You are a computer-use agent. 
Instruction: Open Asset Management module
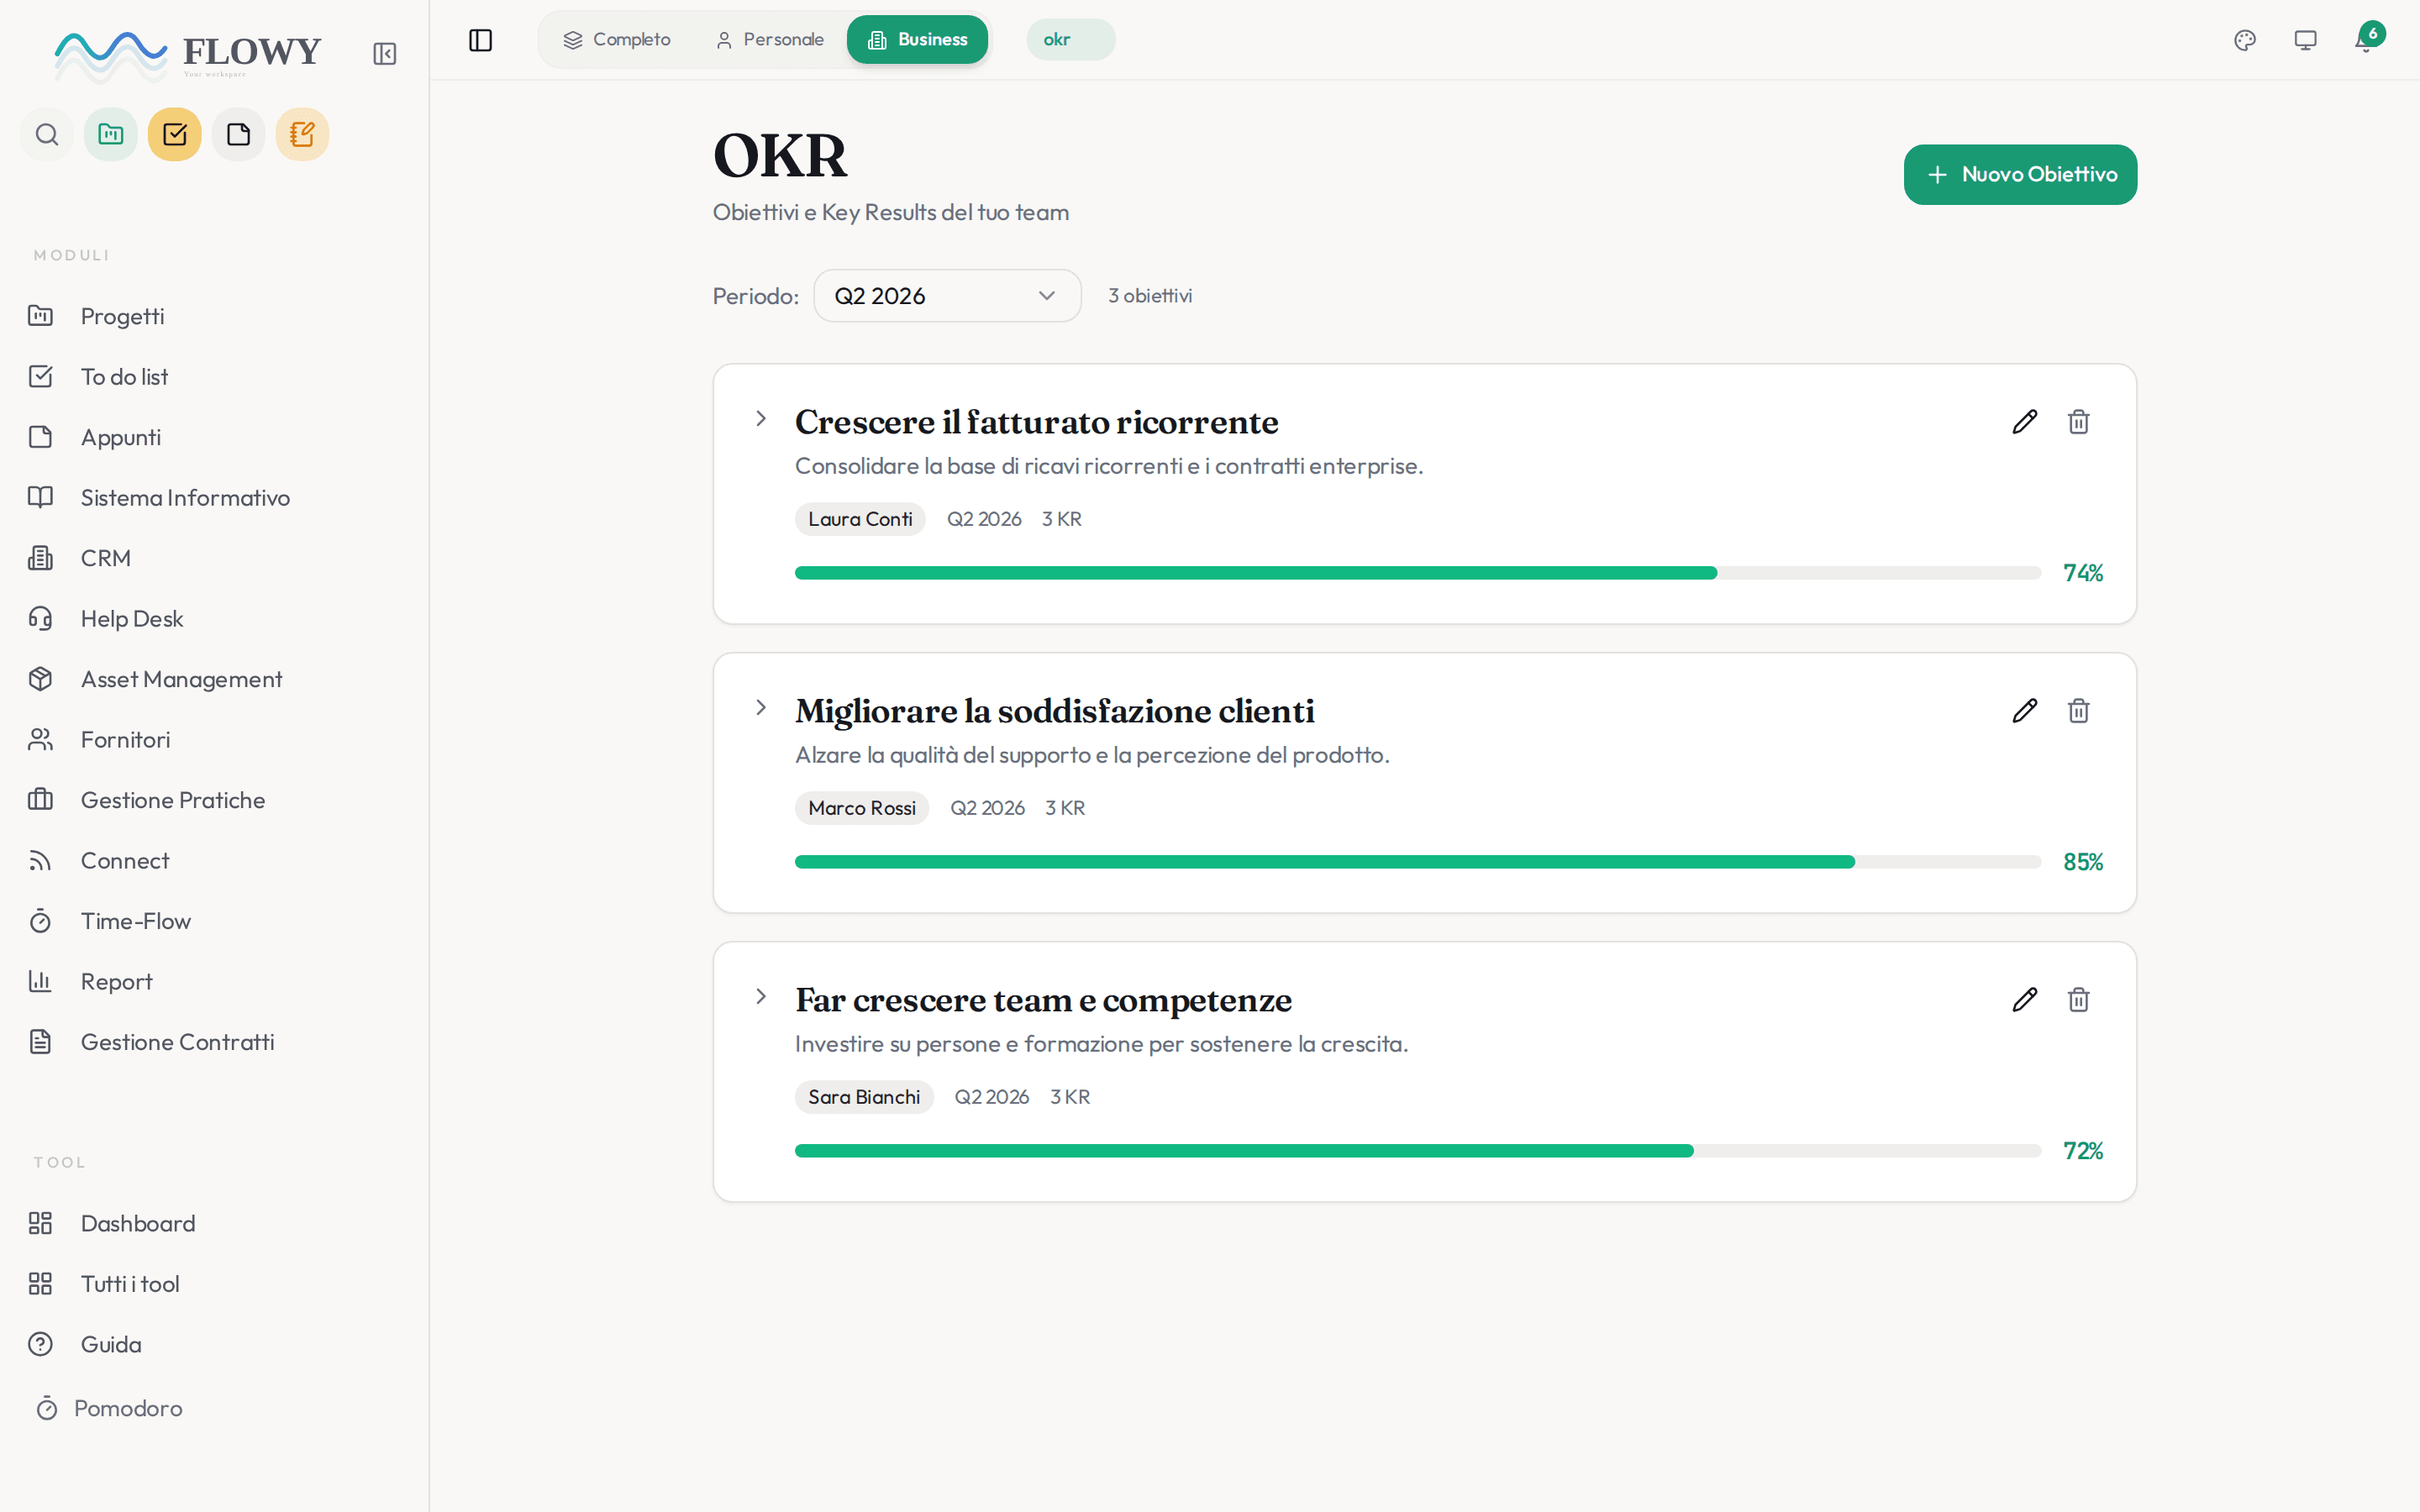(214, 679)
